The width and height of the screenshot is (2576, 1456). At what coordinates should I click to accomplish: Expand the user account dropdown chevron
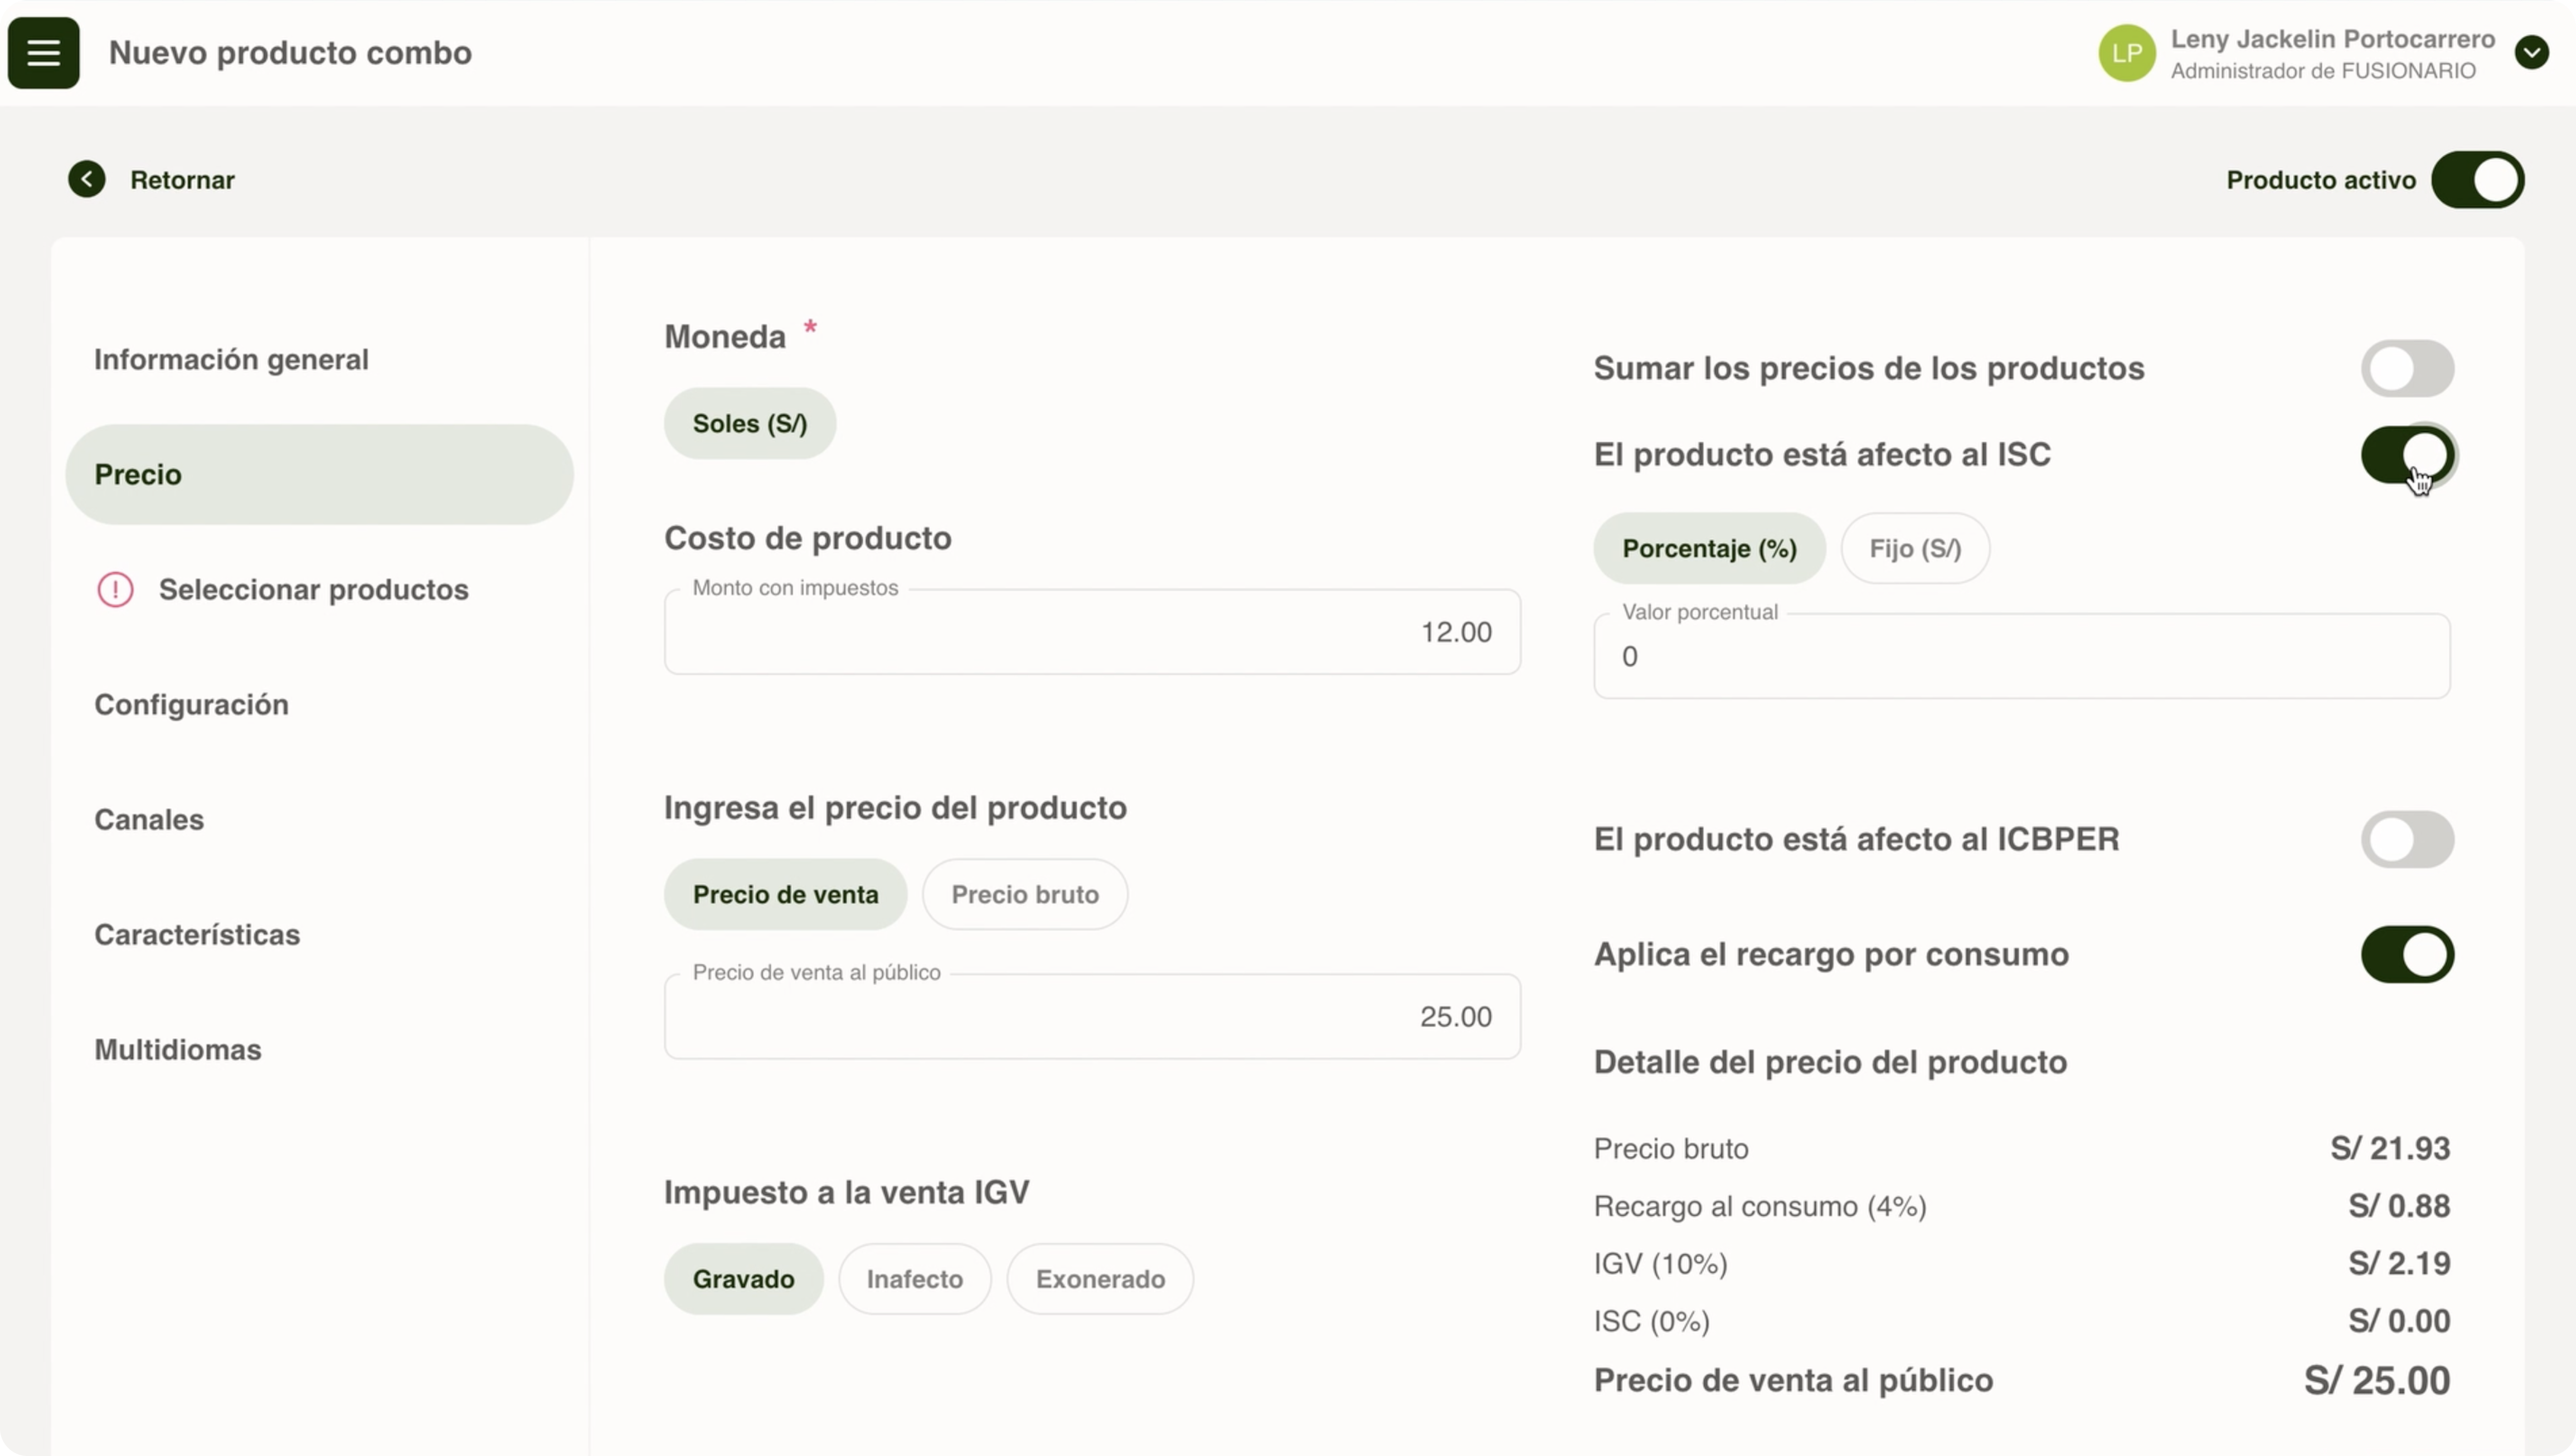pos(2531,52)
